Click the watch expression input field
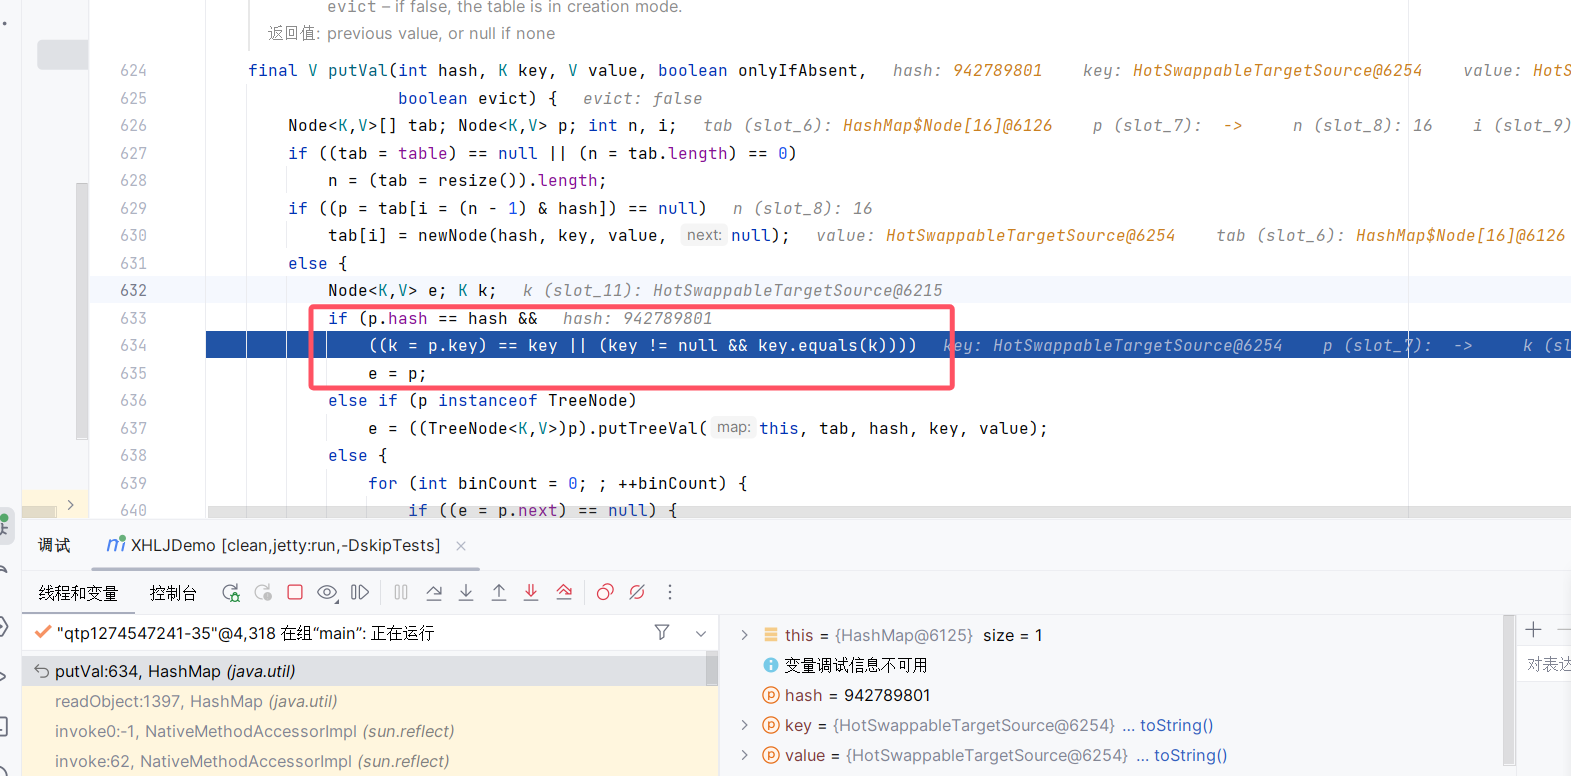Screen dimensions: 1571x776 coord(1547,664)
